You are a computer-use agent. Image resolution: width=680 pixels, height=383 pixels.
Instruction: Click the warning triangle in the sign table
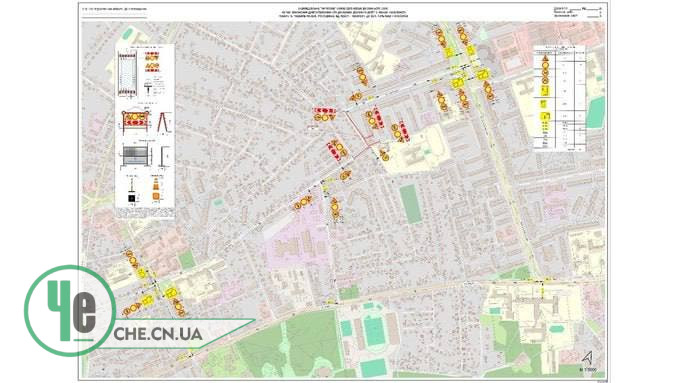(x=545, y=58)
